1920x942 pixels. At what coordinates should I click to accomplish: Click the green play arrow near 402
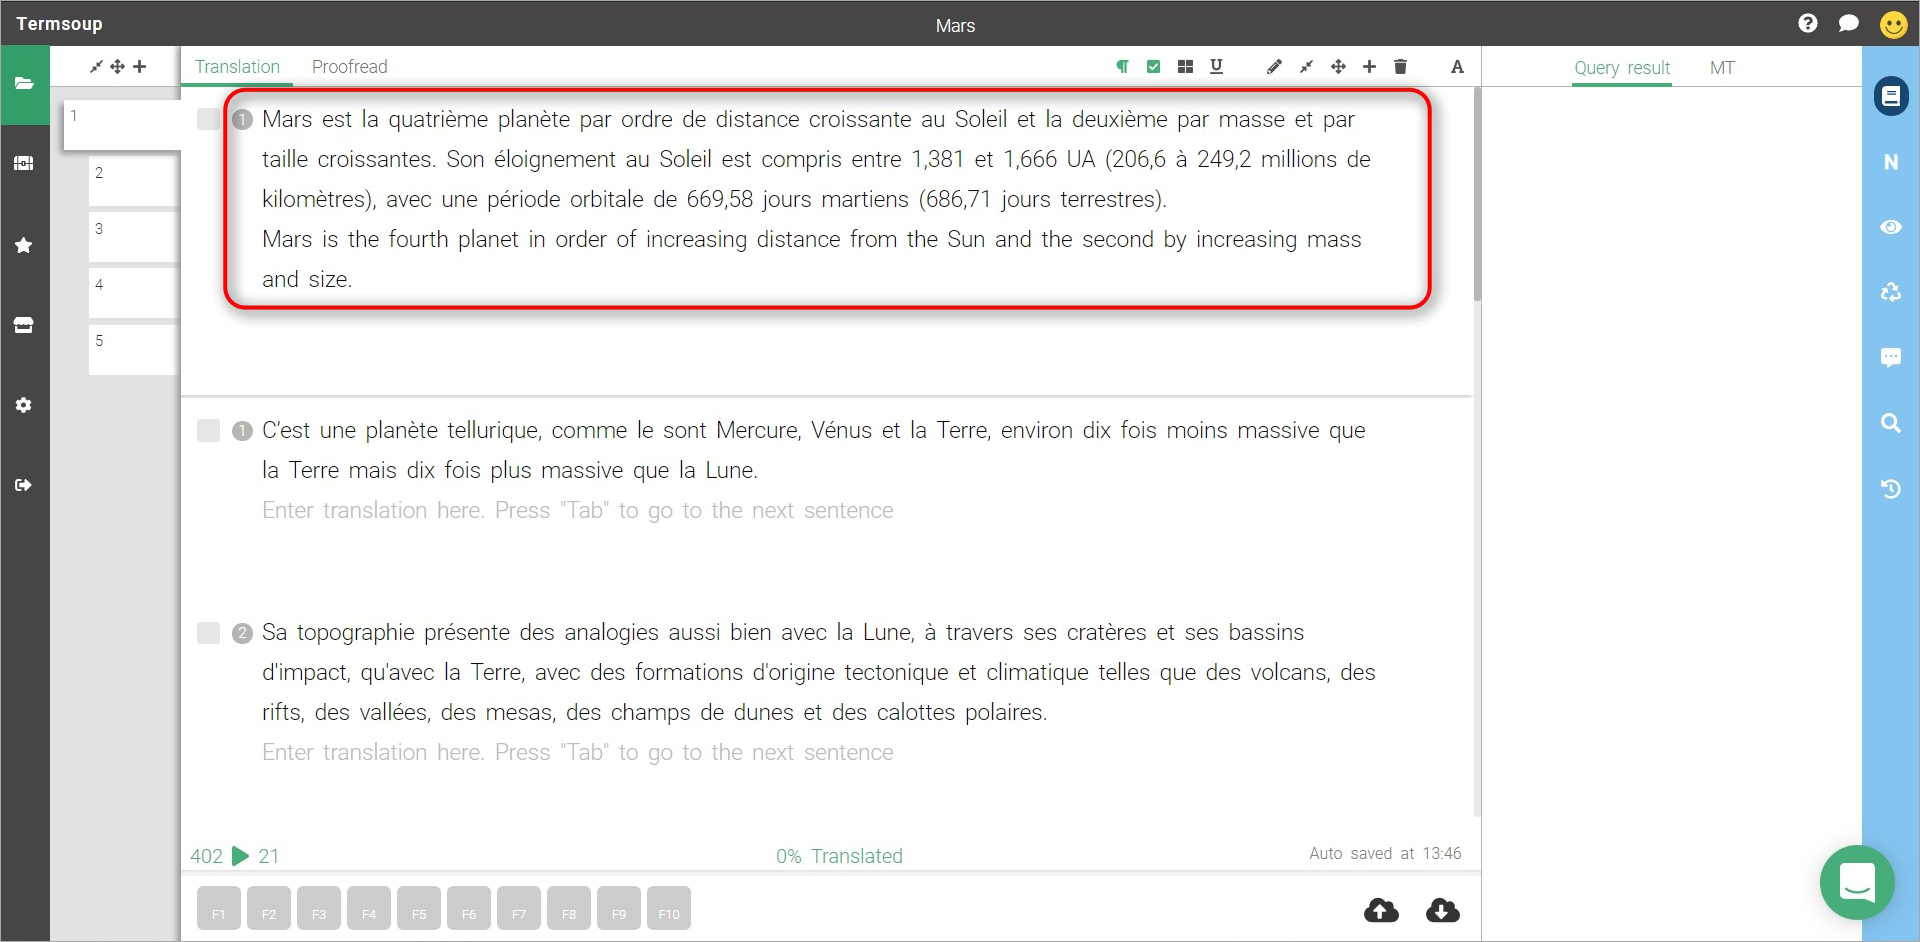[x=240, y=856]
